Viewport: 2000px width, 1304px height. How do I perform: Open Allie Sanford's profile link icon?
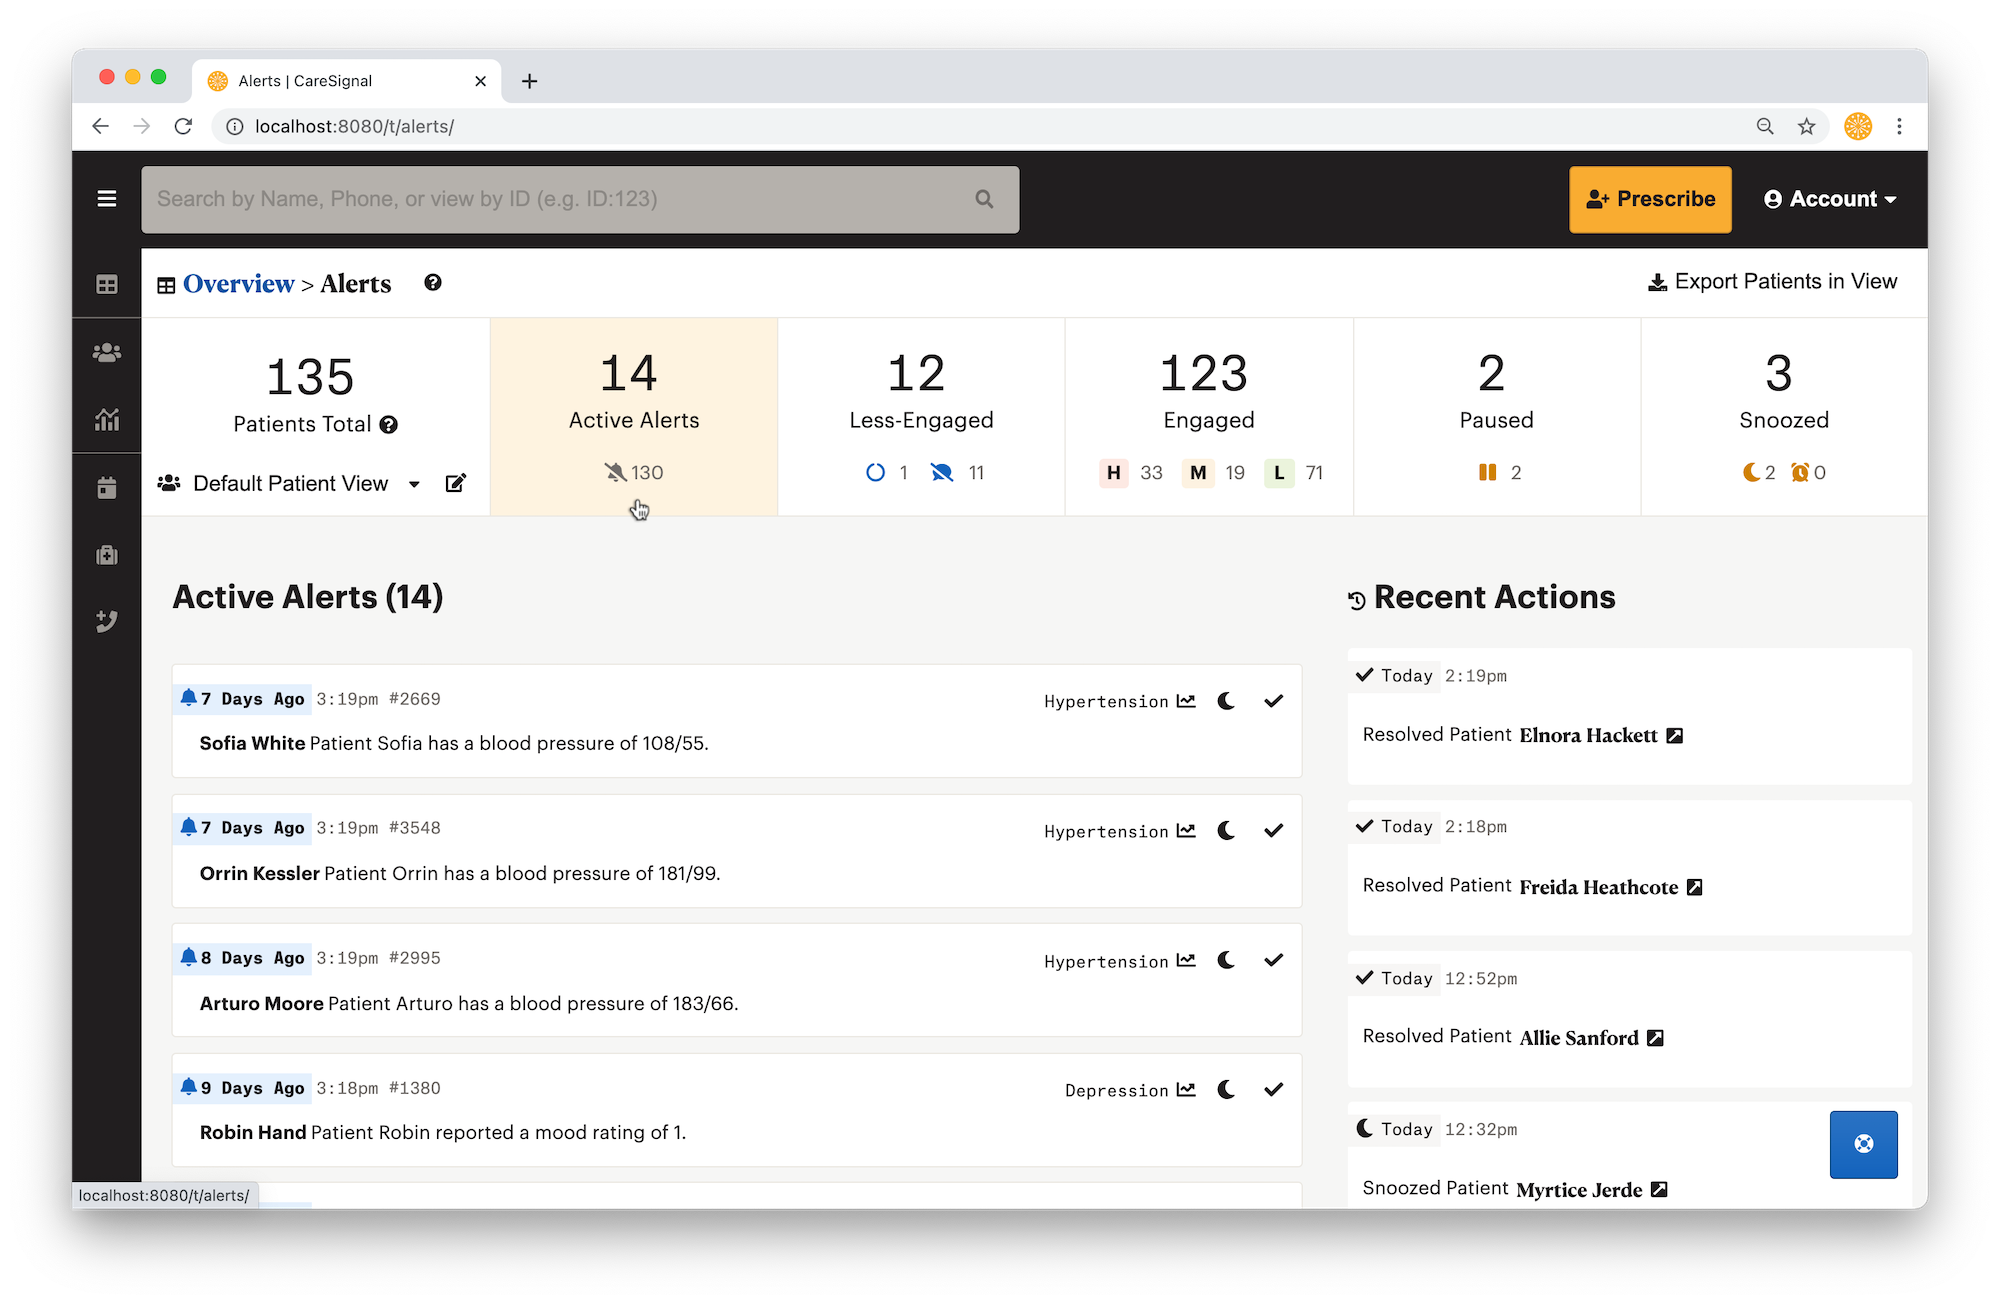pyautogui.click(x=1656, y=1038)
